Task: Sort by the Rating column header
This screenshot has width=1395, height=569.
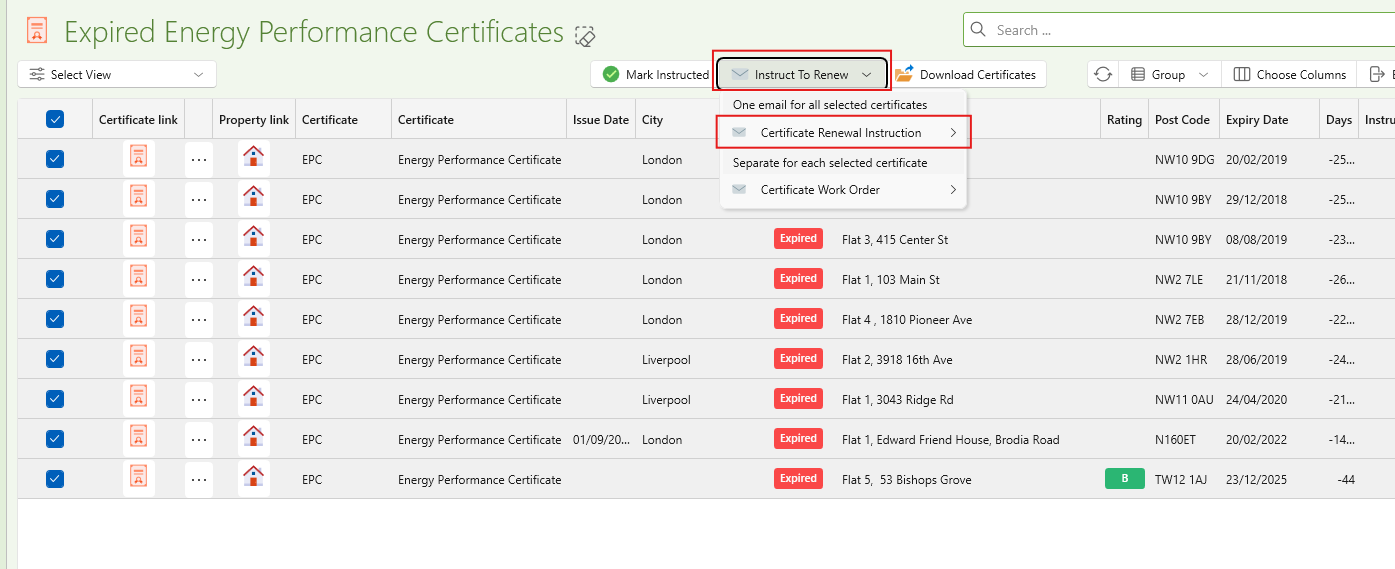Action: pos(1124,119)
